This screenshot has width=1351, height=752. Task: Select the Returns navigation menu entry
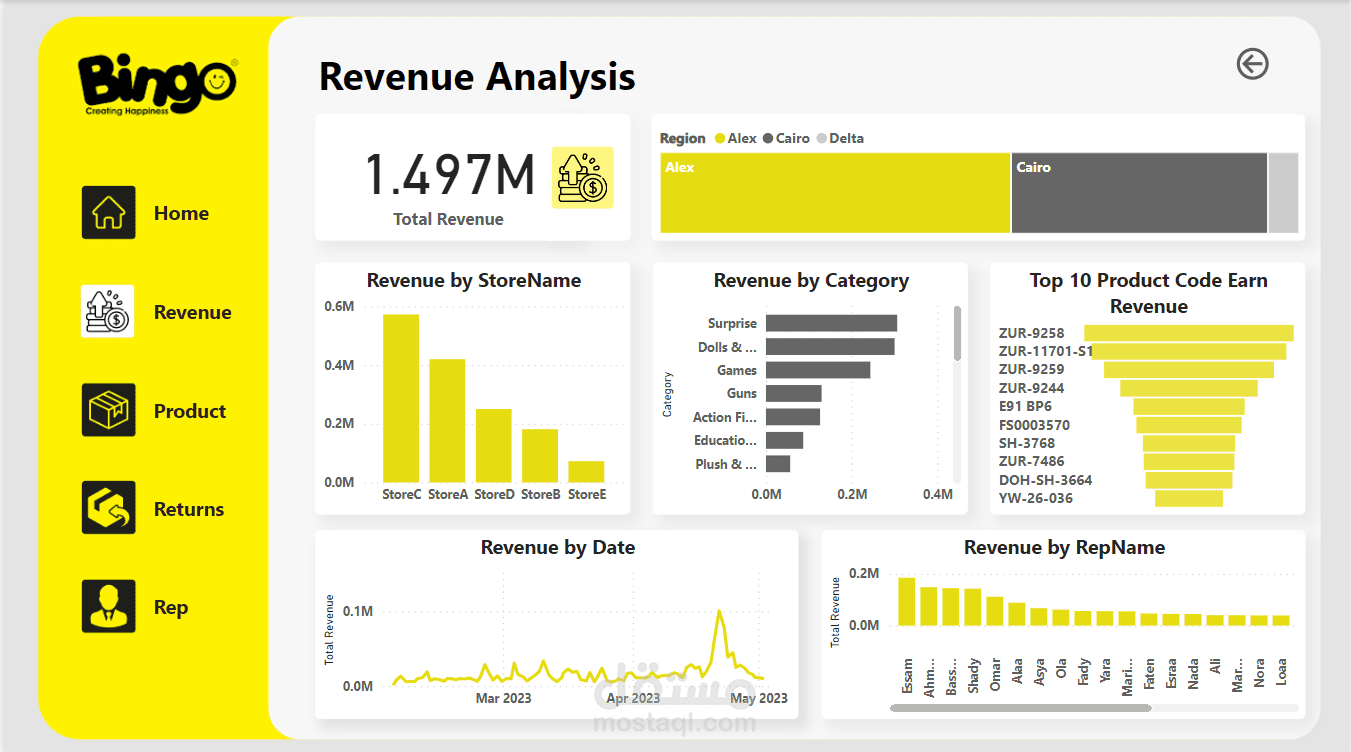coord(189,507)
